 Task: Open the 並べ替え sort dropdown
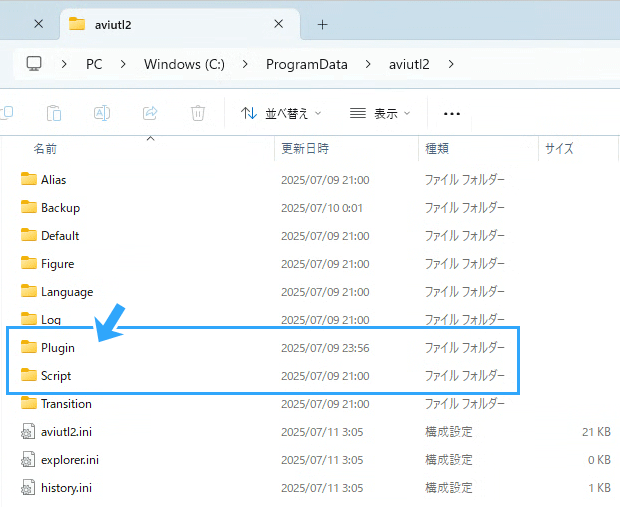point(281,114)
